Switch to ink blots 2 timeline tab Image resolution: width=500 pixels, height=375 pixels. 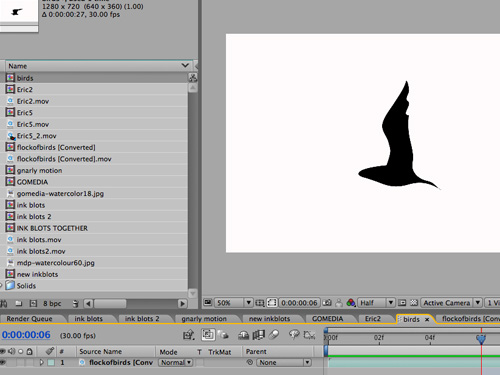click(142, 319)
